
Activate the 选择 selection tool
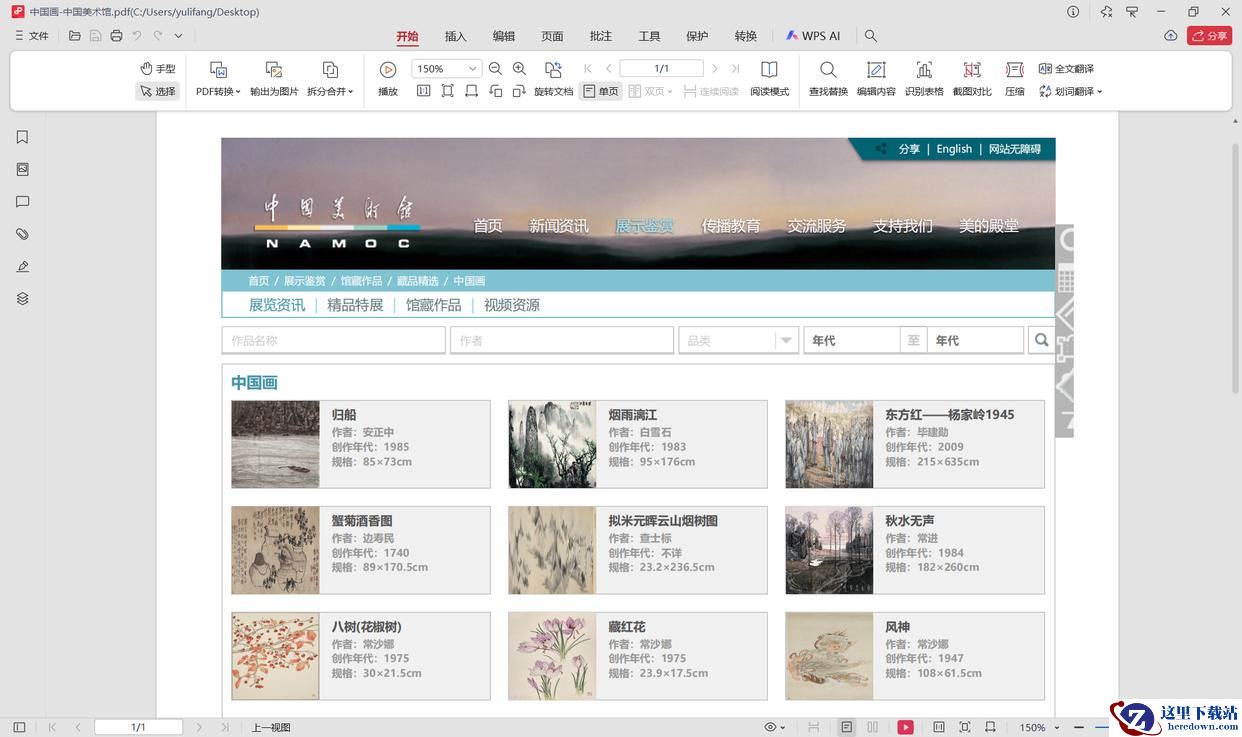(157, 91)
